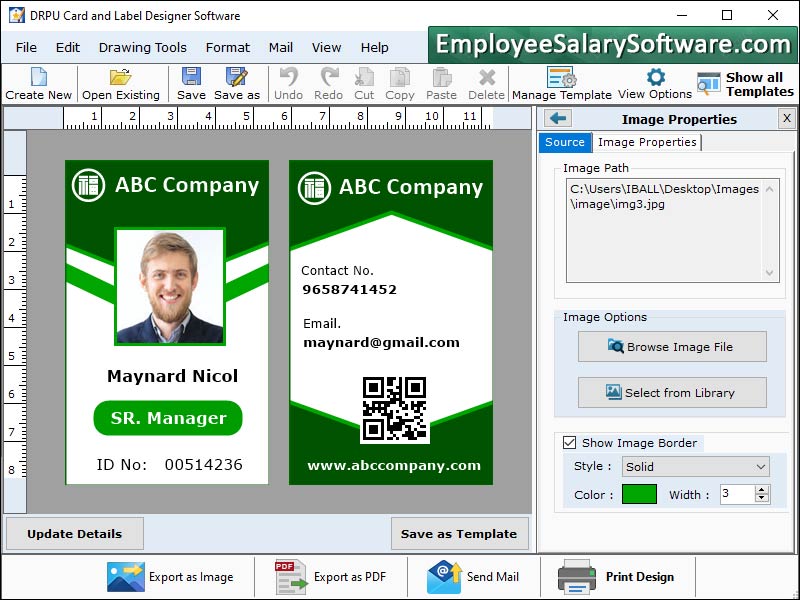Print the card design
Image resolution: width=800 pixels, height=600 pixels.
[621, 577]
